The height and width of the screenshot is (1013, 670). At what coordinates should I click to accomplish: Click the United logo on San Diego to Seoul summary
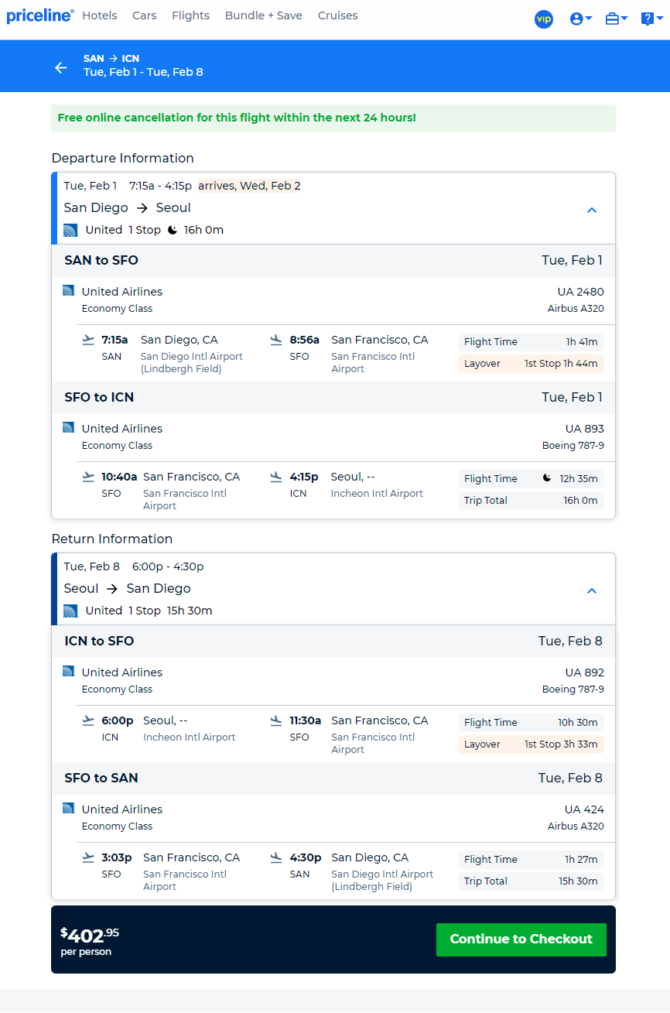[x=70, y=230]
